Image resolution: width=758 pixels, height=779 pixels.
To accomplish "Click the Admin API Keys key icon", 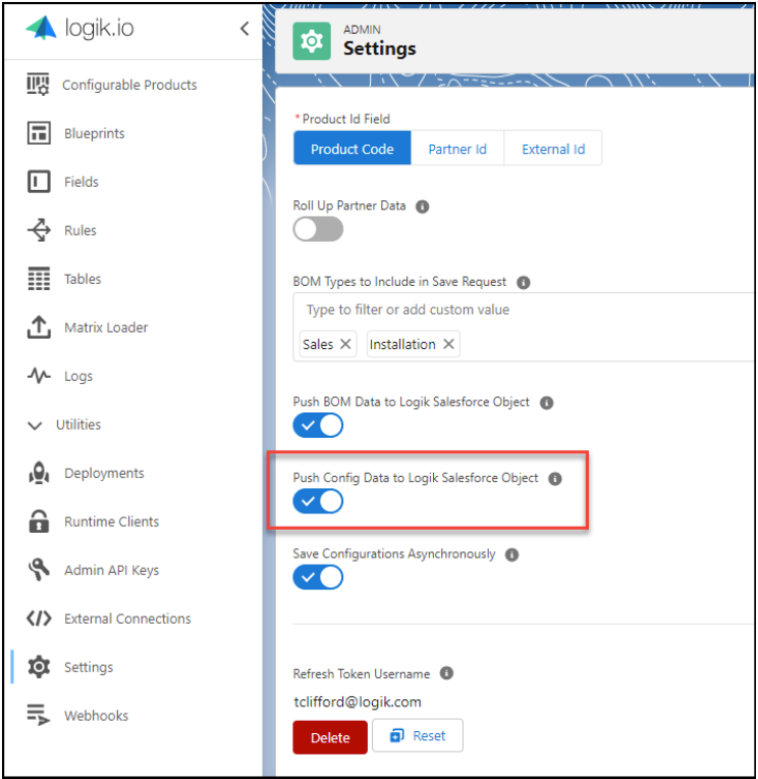I will (39, 569).
